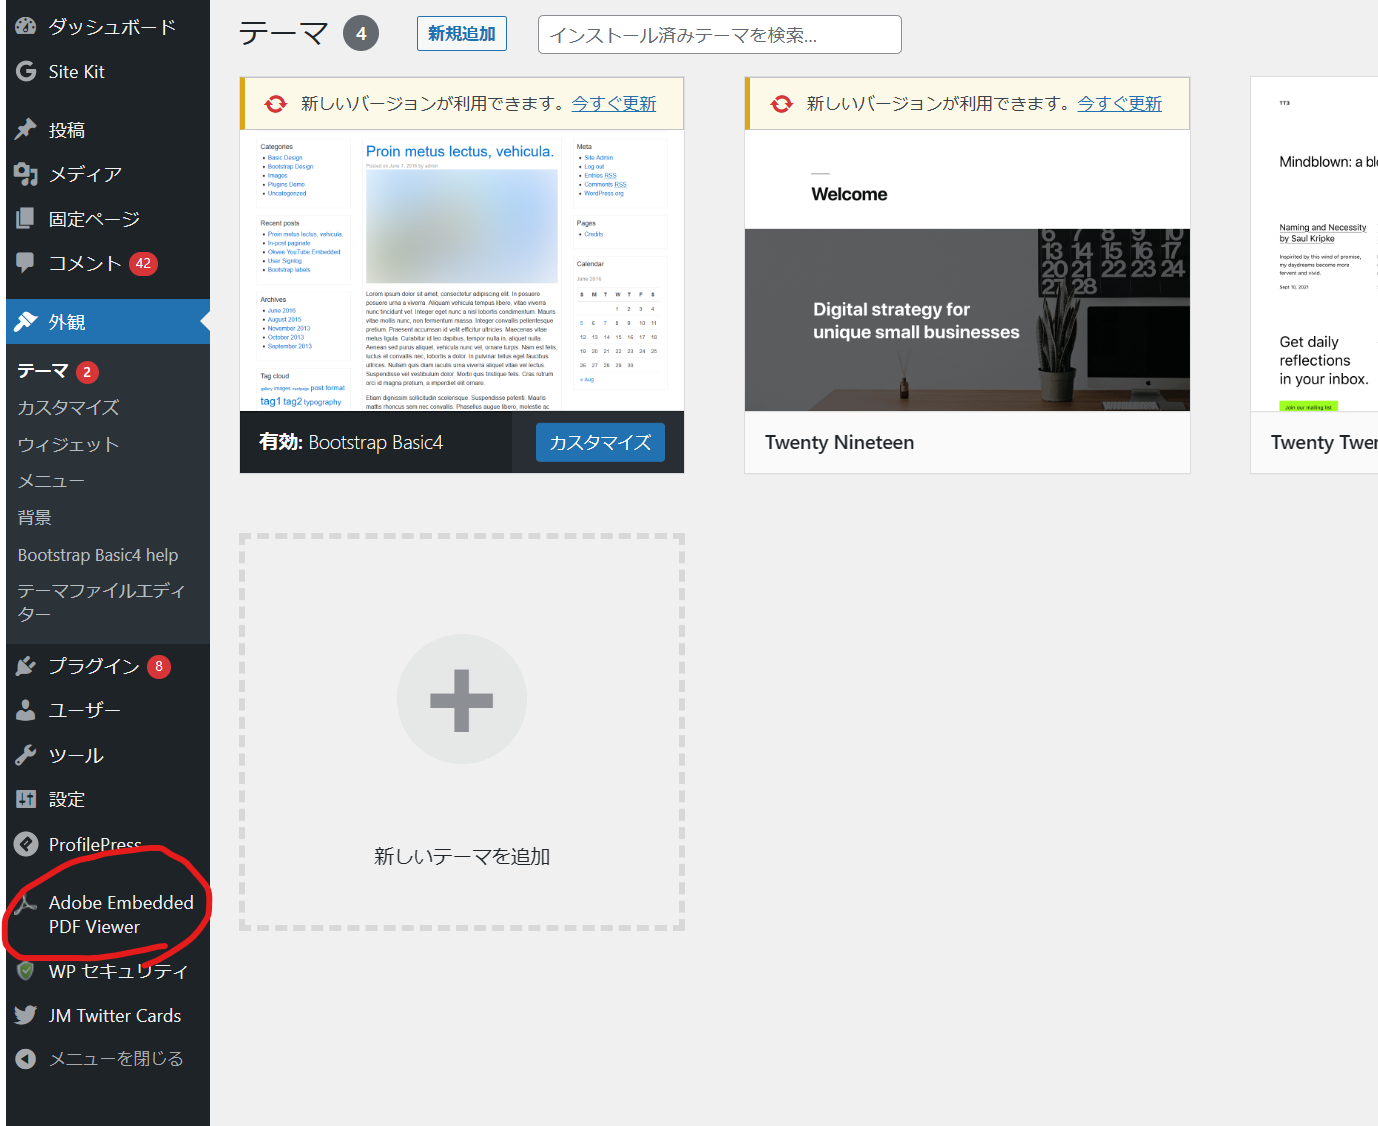The width and height of the screenshot is (1378, 1126).
Task: Select the 外観 (Appearance) pin icon
Action: pos(25,321)
